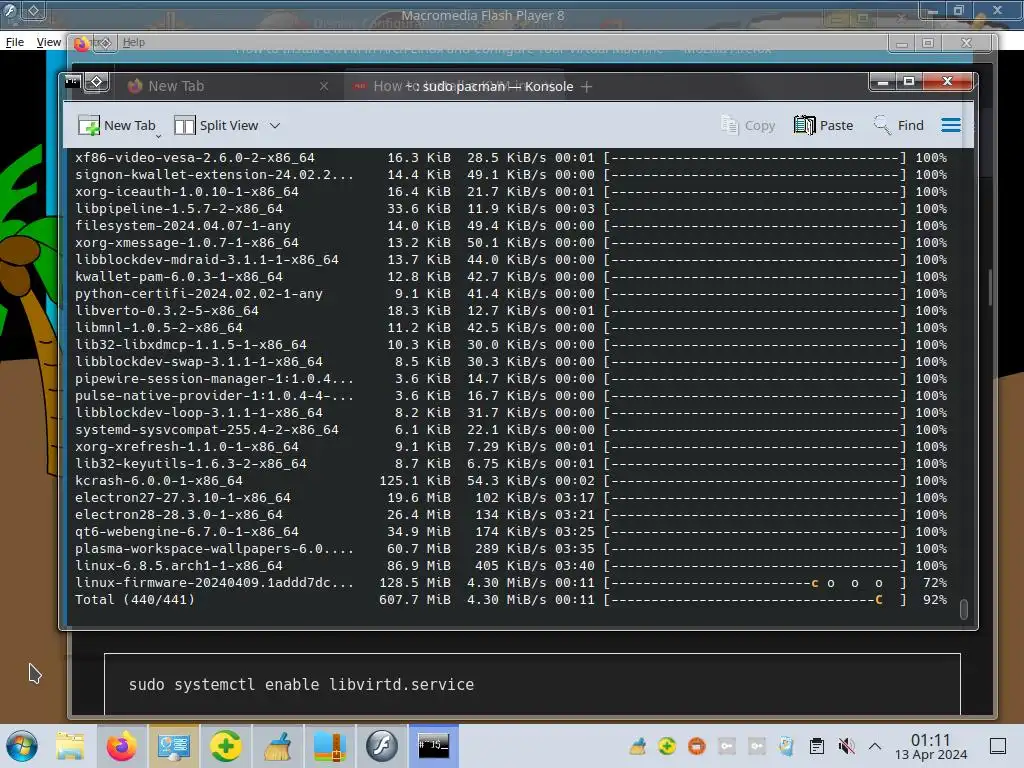Click New Tab in the Konsole toolbar
1024x768 pixels.
click(117, 125)
